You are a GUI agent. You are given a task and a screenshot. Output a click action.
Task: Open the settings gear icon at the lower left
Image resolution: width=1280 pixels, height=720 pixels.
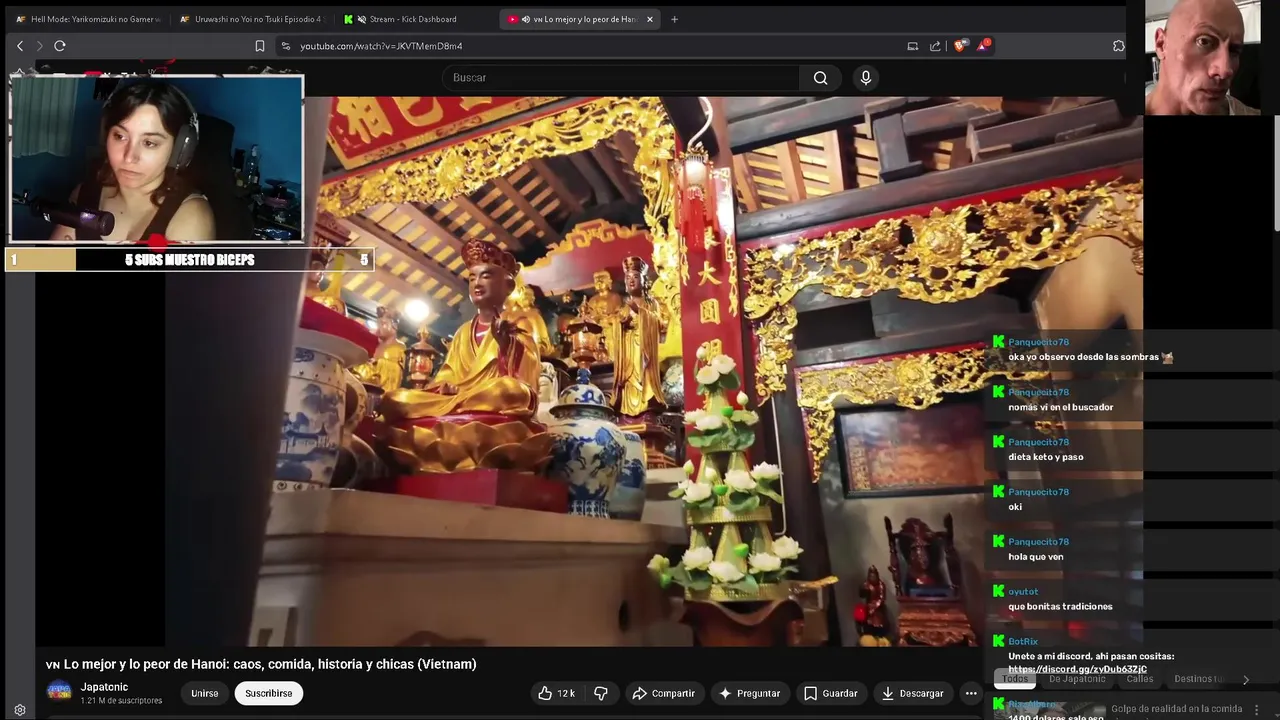pos(20,710)
